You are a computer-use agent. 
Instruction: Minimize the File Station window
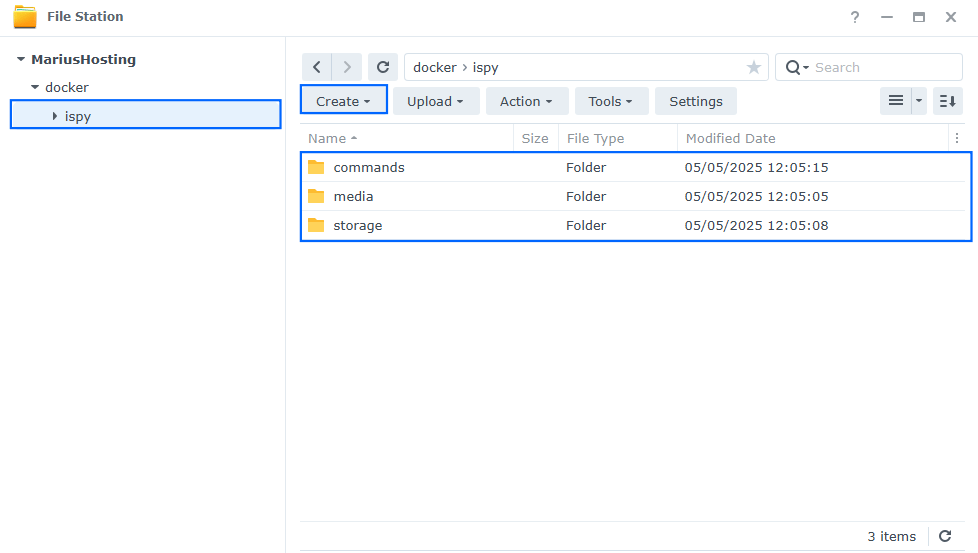(887, 17)
